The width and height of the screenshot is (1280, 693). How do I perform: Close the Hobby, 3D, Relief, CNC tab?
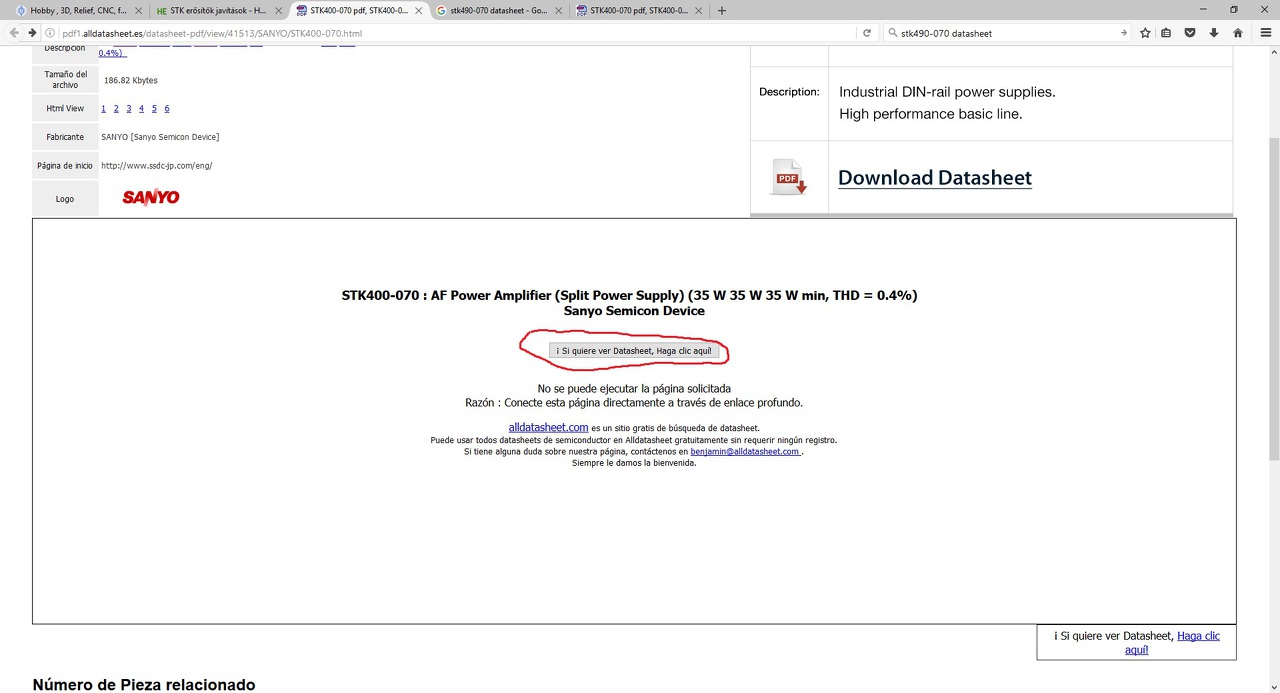138,11
